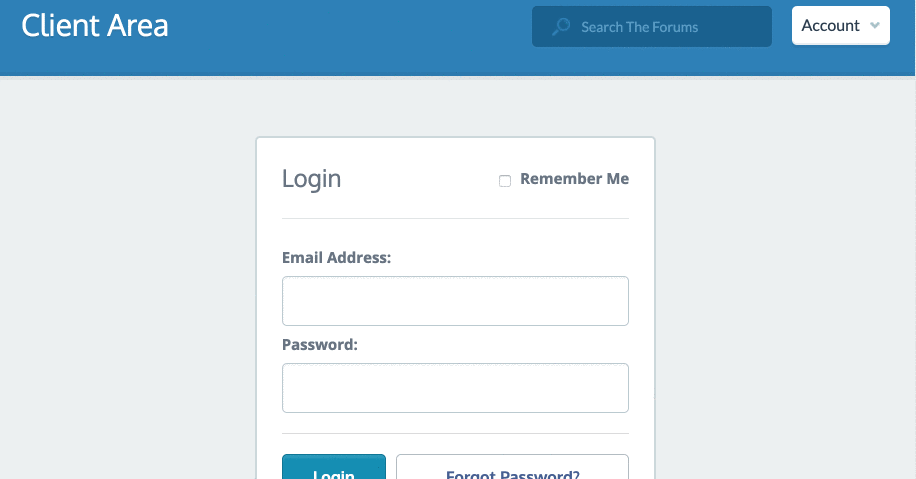Click the magnifying glass search icon
Viewport: 916px width, 479px height.
coord(561,26)
